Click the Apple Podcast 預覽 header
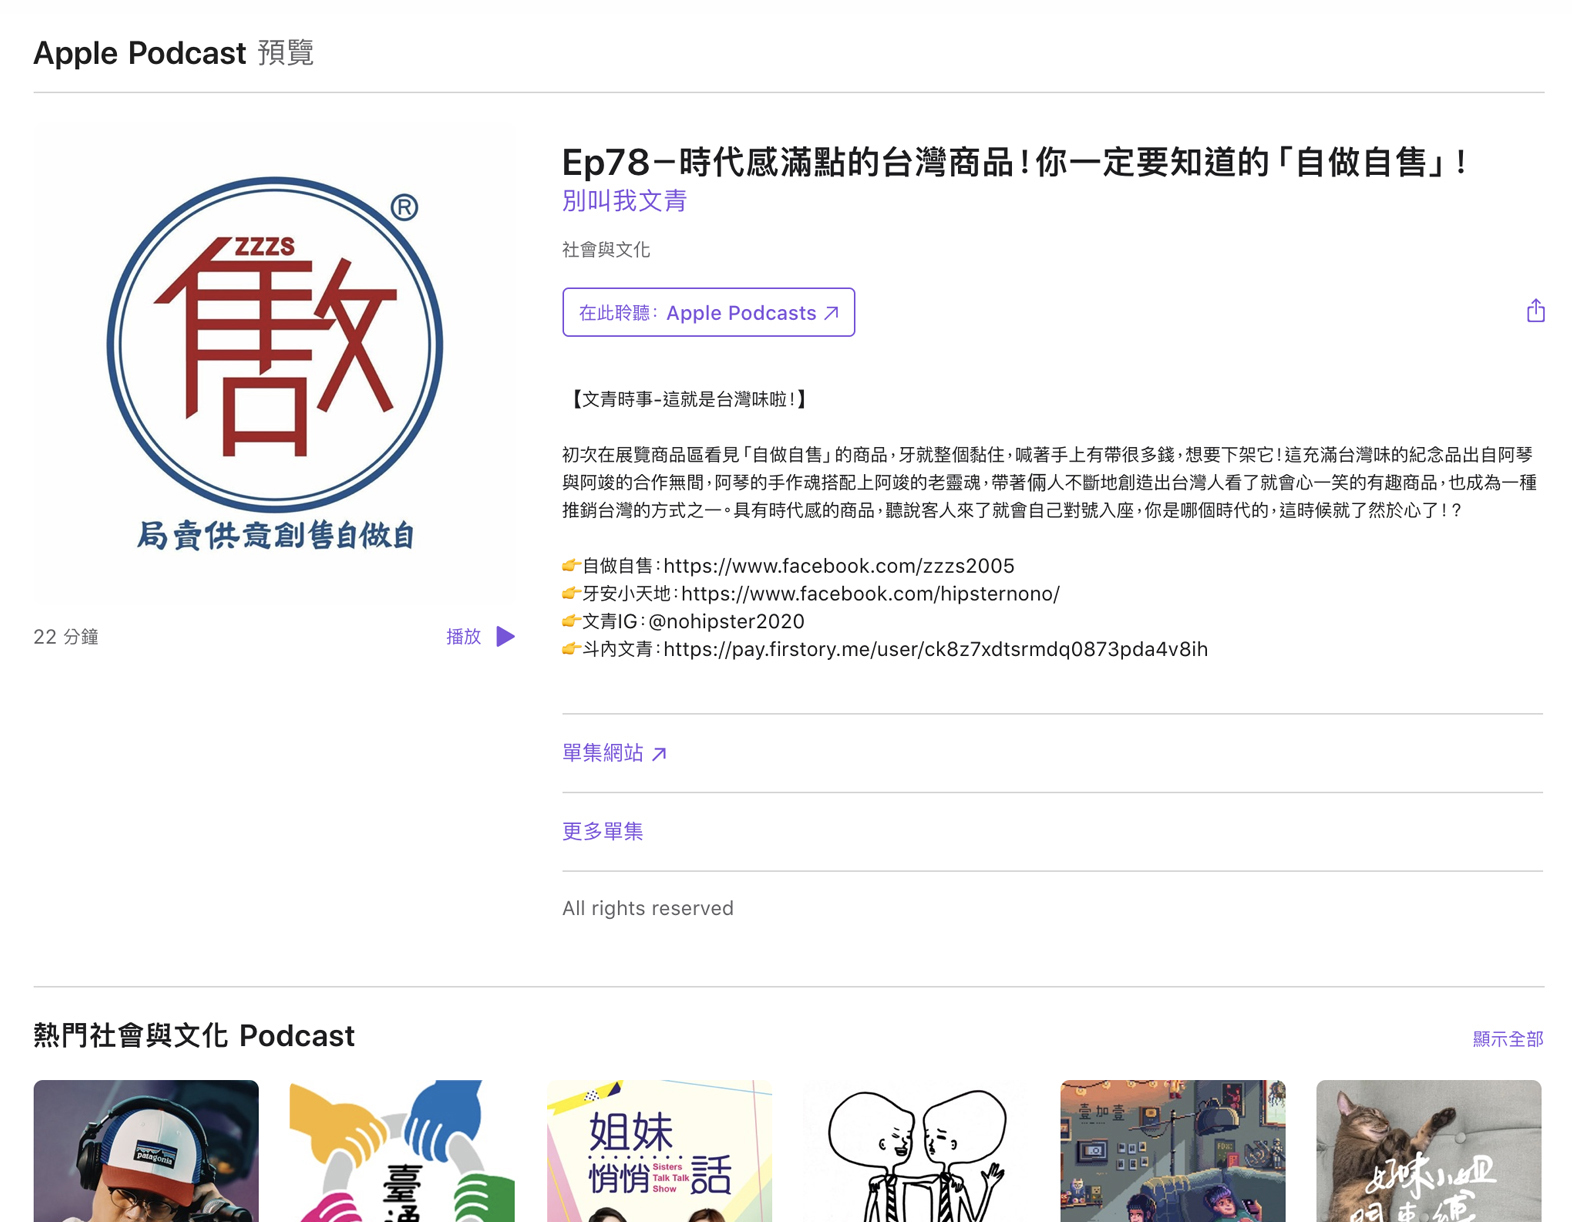This screenshot has width=1572, height=1222. click(174, 52)
